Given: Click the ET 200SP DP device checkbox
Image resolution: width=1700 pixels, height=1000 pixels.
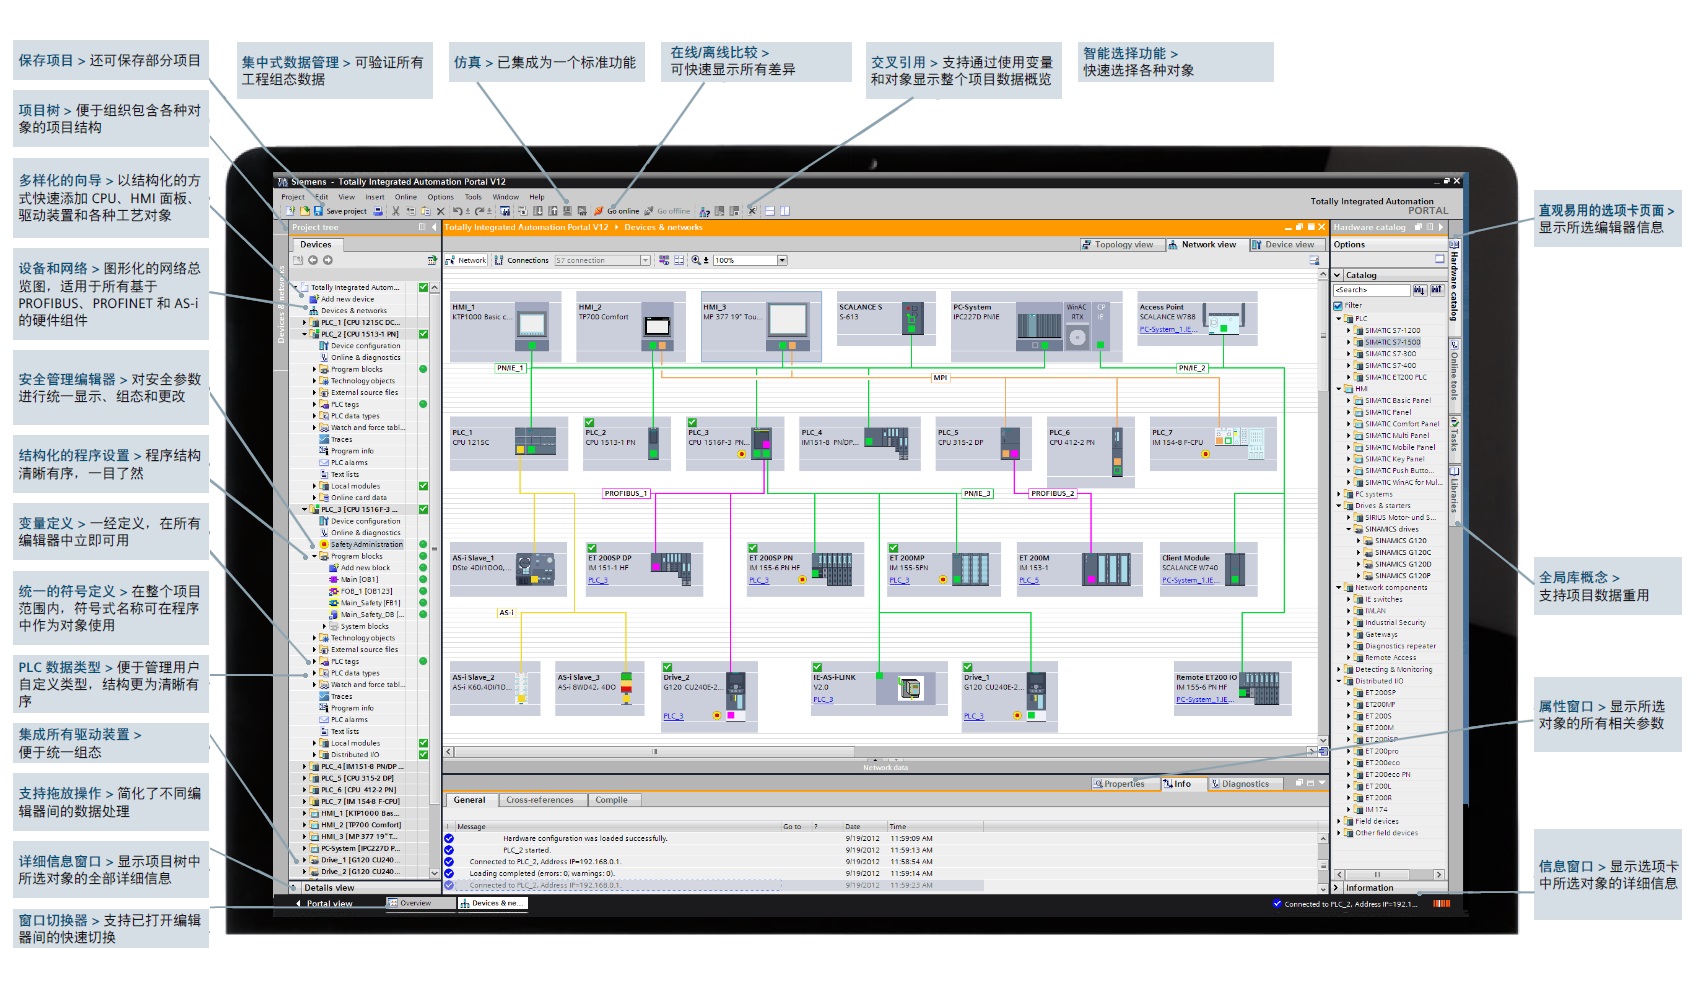Looking at the screenshot, I should pyautogui.click(x=592, y=548).
